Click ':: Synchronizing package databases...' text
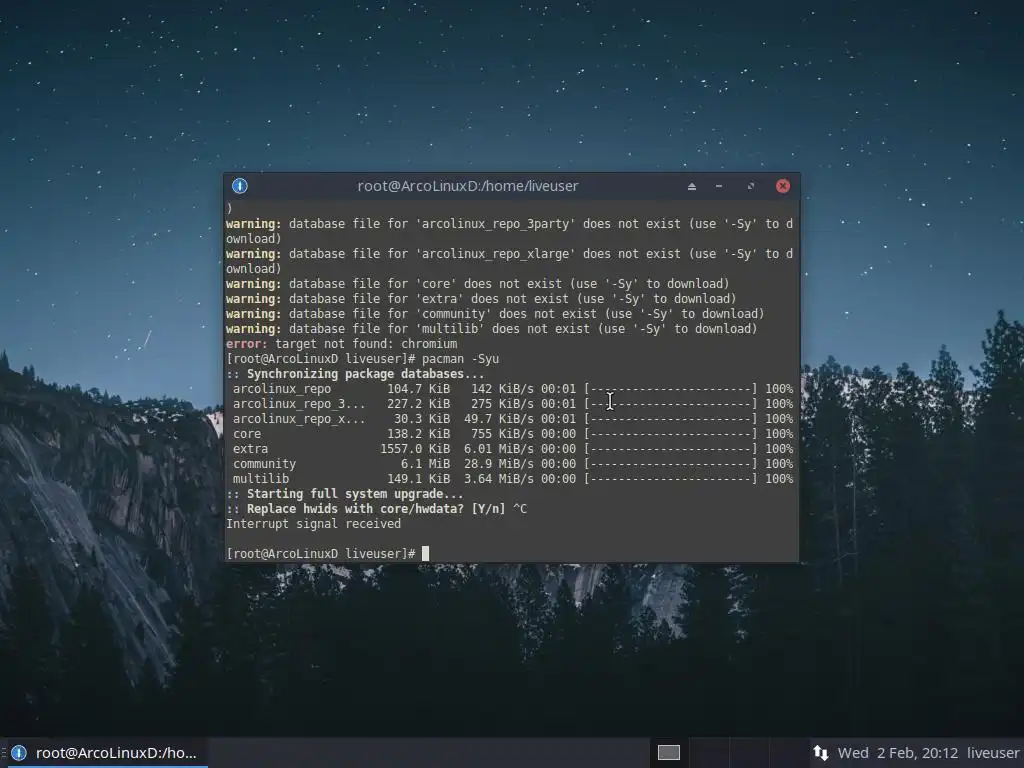Image resolution: width=1024 pixels, height=768 pixels. click(355, 374)
